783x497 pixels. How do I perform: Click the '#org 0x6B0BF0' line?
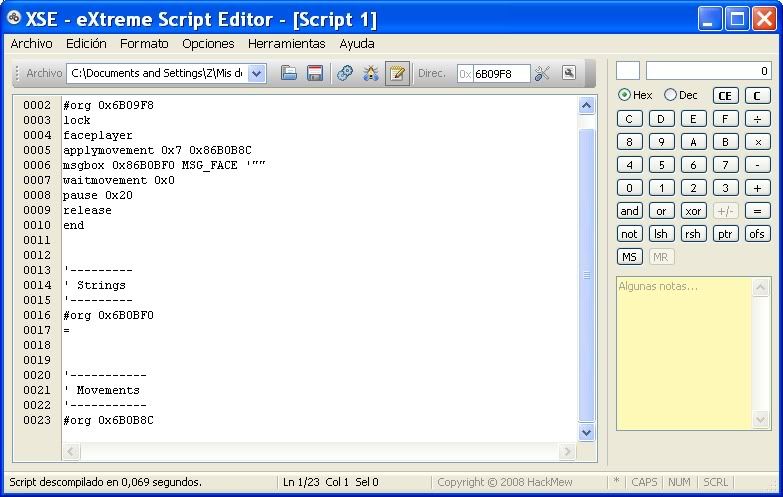108,315
